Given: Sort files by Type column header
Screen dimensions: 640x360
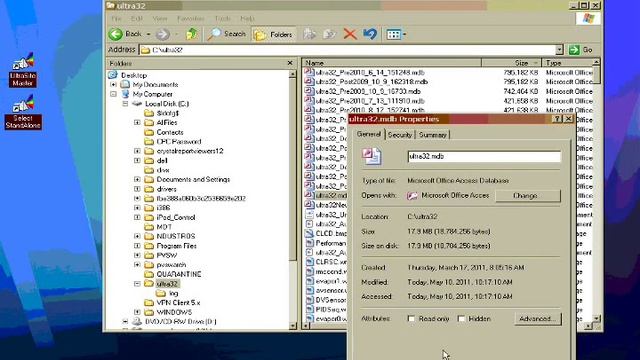Looking at the screenshot, I should 567,63.
